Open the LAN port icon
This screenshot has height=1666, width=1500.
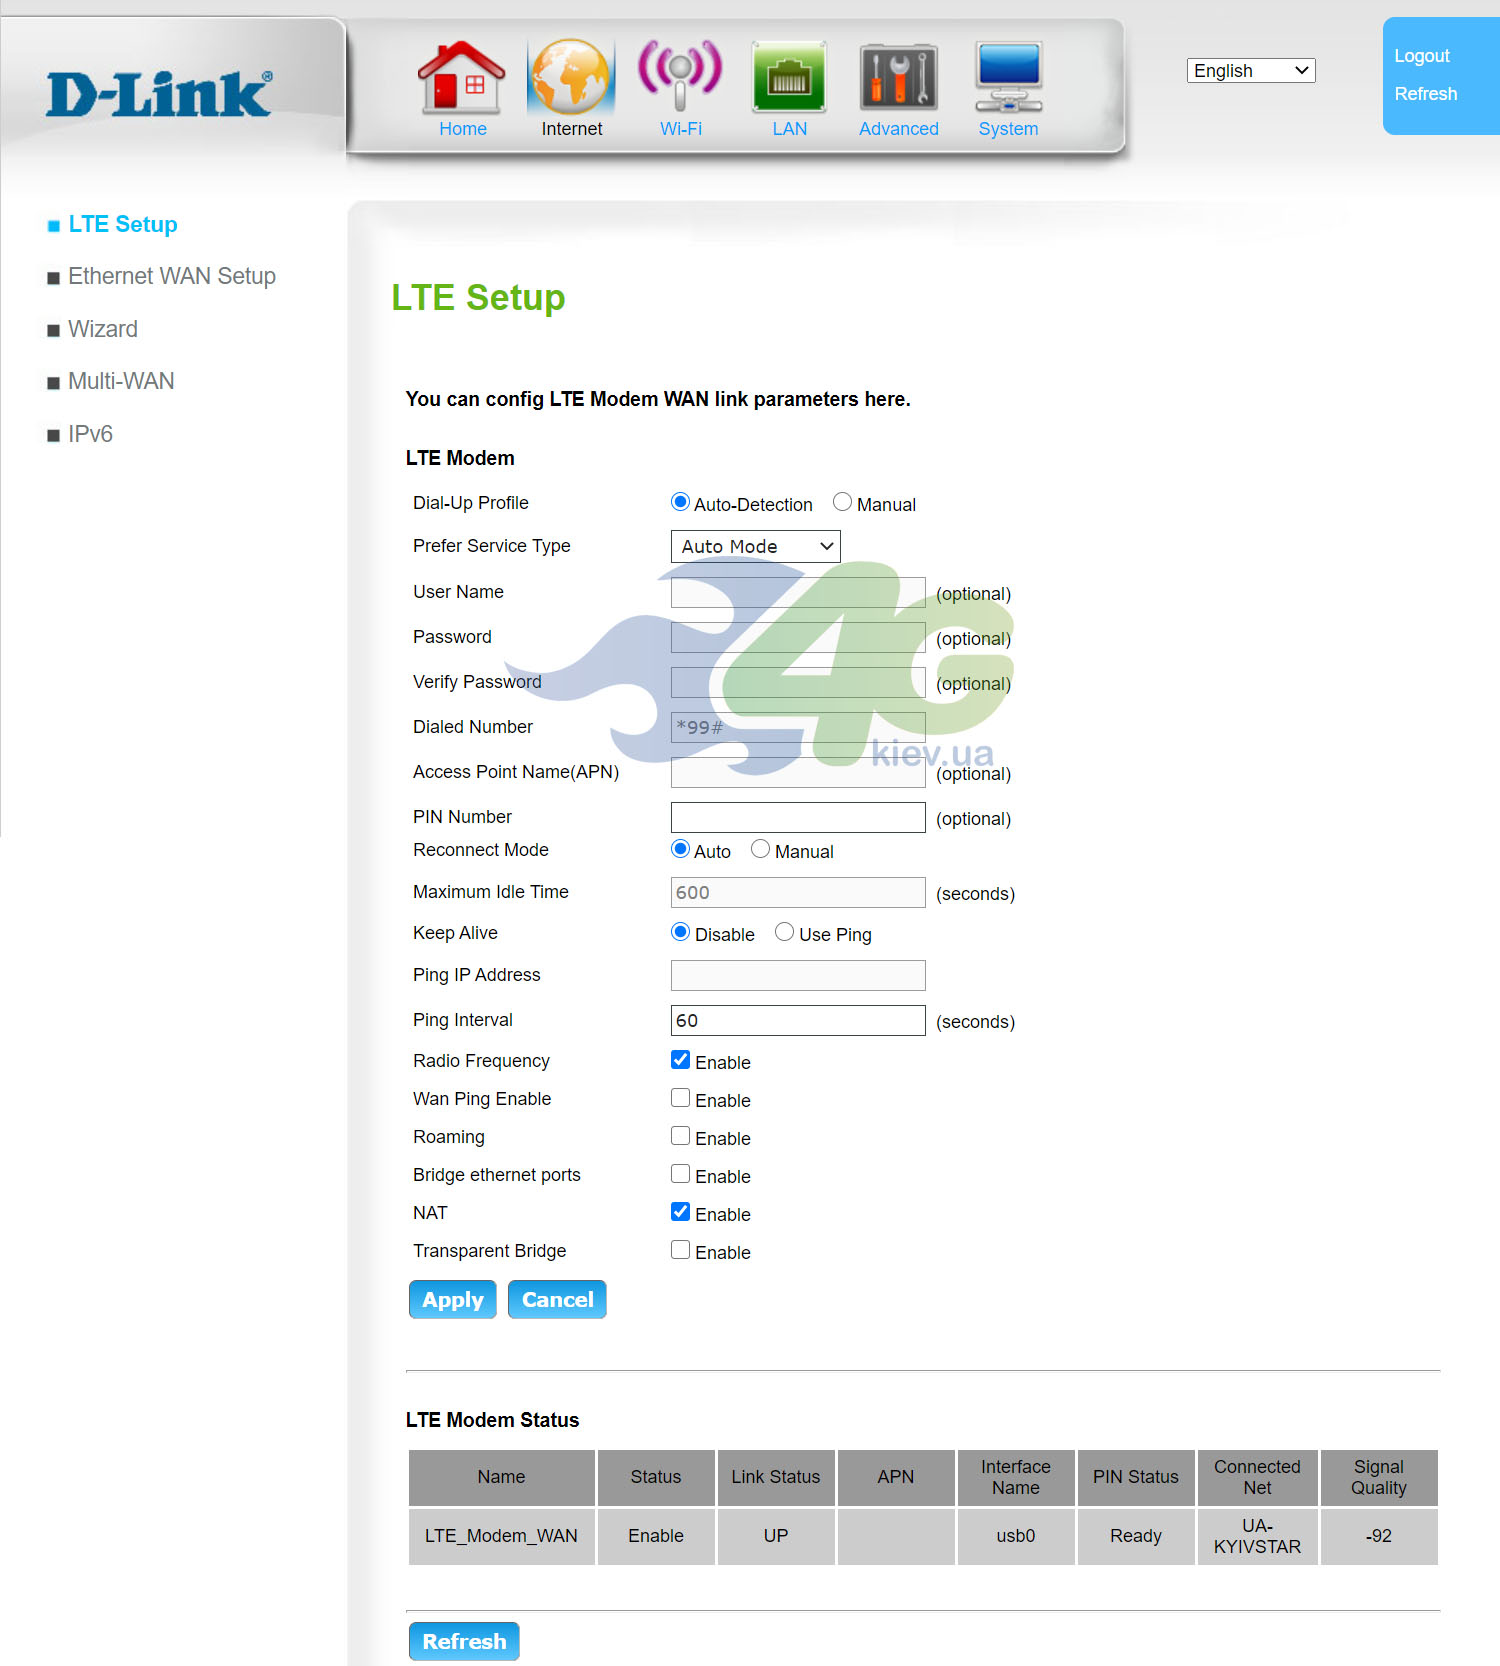789,77
